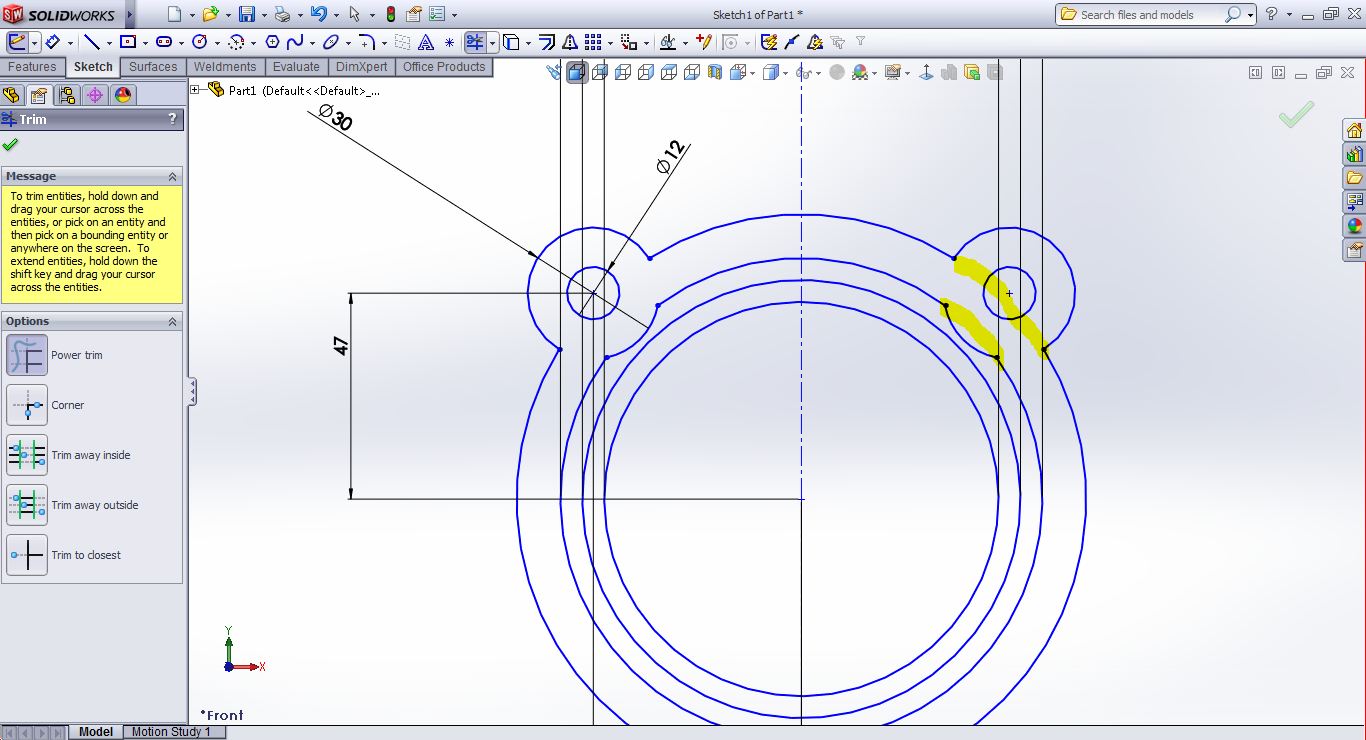Collapse the Message section
This screenshot has width=1366, height=740.
(172, 176)
